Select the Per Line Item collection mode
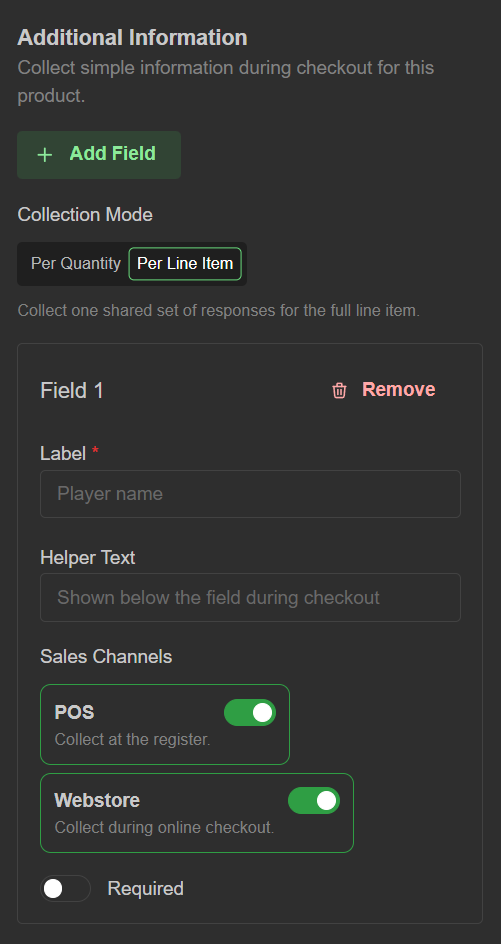 click(185, 264)
